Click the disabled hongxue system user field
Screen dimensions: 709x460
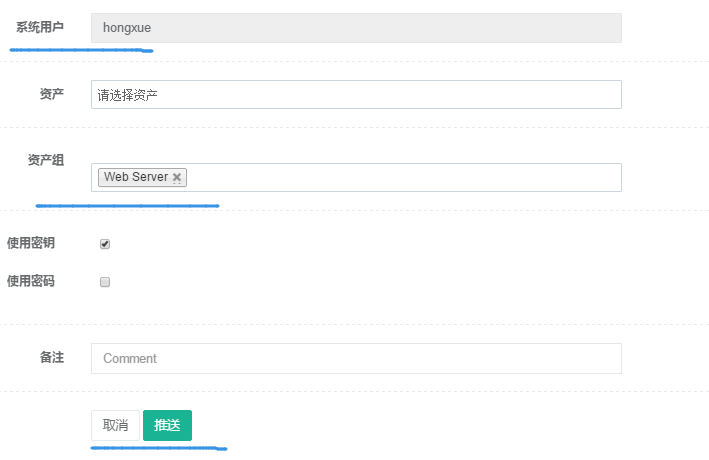point(355,28)
